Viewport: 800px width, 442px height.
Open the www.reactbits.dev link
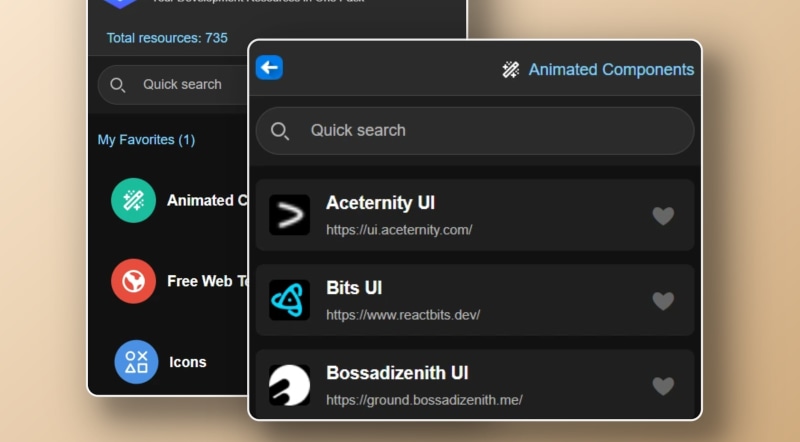coord(403,314)
